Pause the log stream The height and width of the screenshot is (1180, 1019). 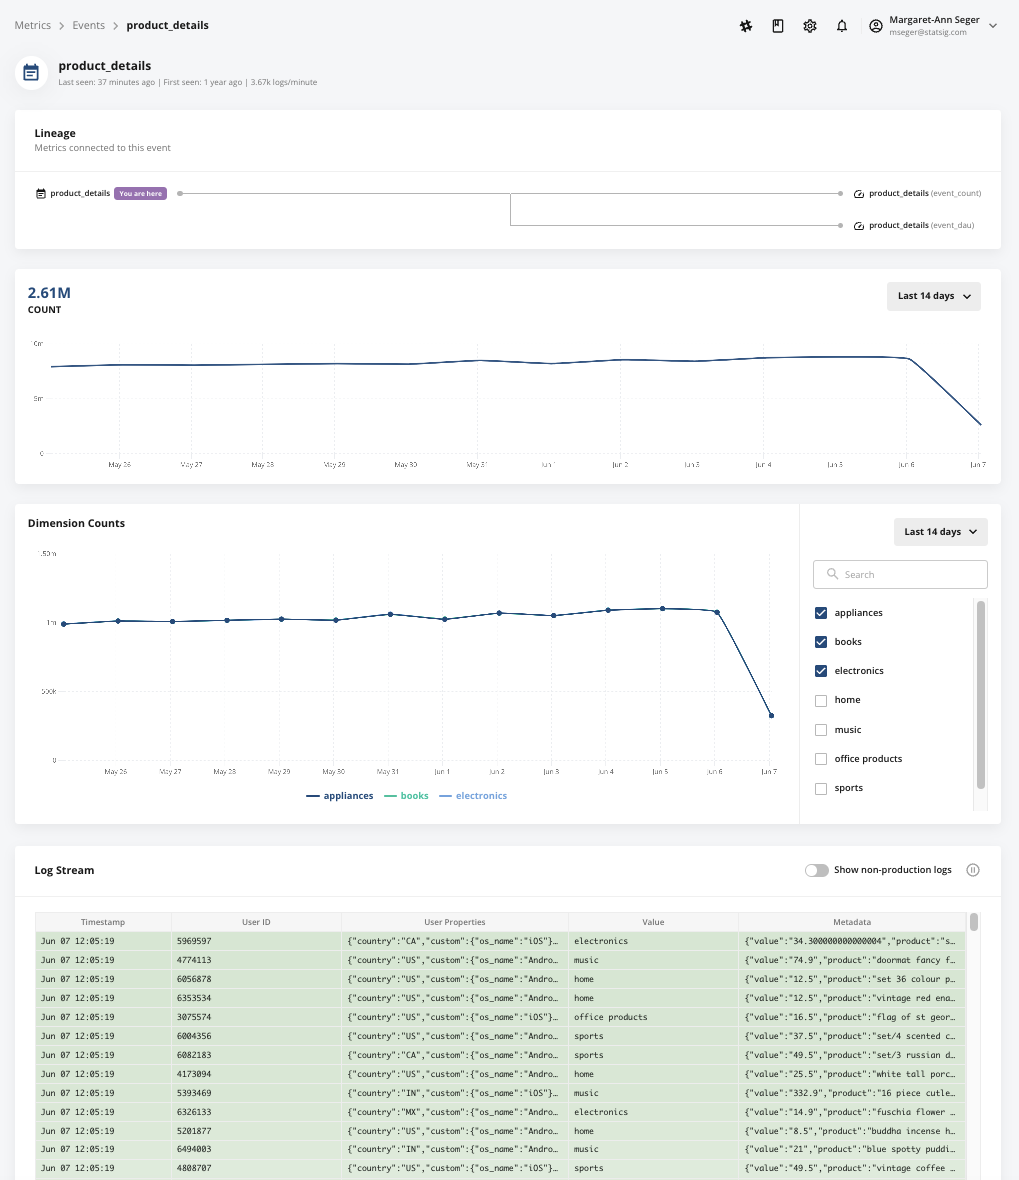[972, 870]
